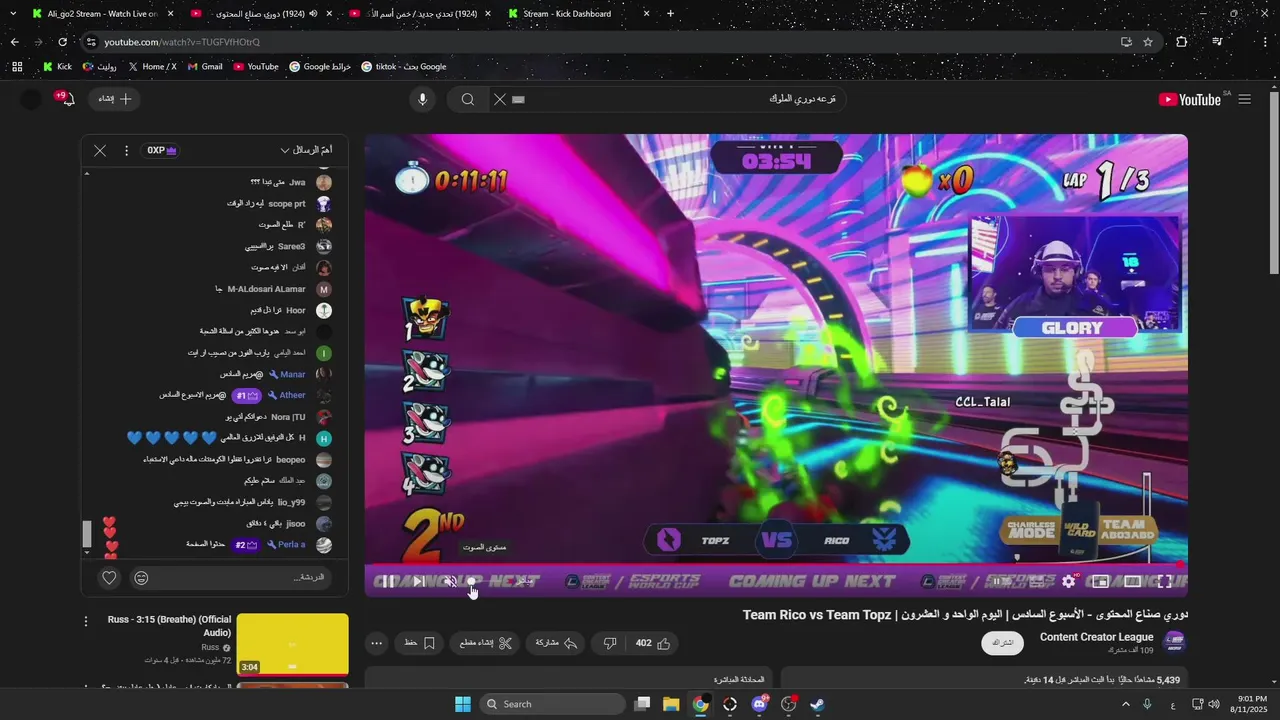The width and height of the screenshot is (1280, 720).
Task: Unmute the video with speaker icon
Action: (x=450, y=582)
